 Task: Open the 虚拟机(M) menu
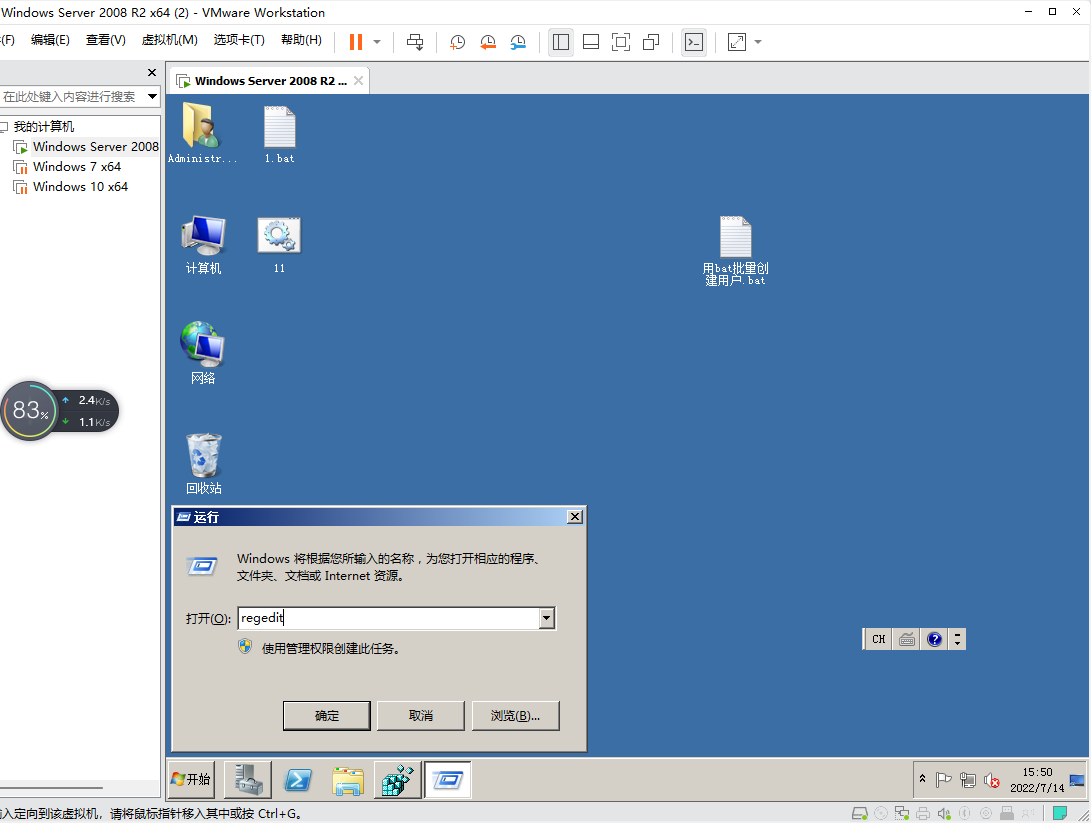pos(170,40)
